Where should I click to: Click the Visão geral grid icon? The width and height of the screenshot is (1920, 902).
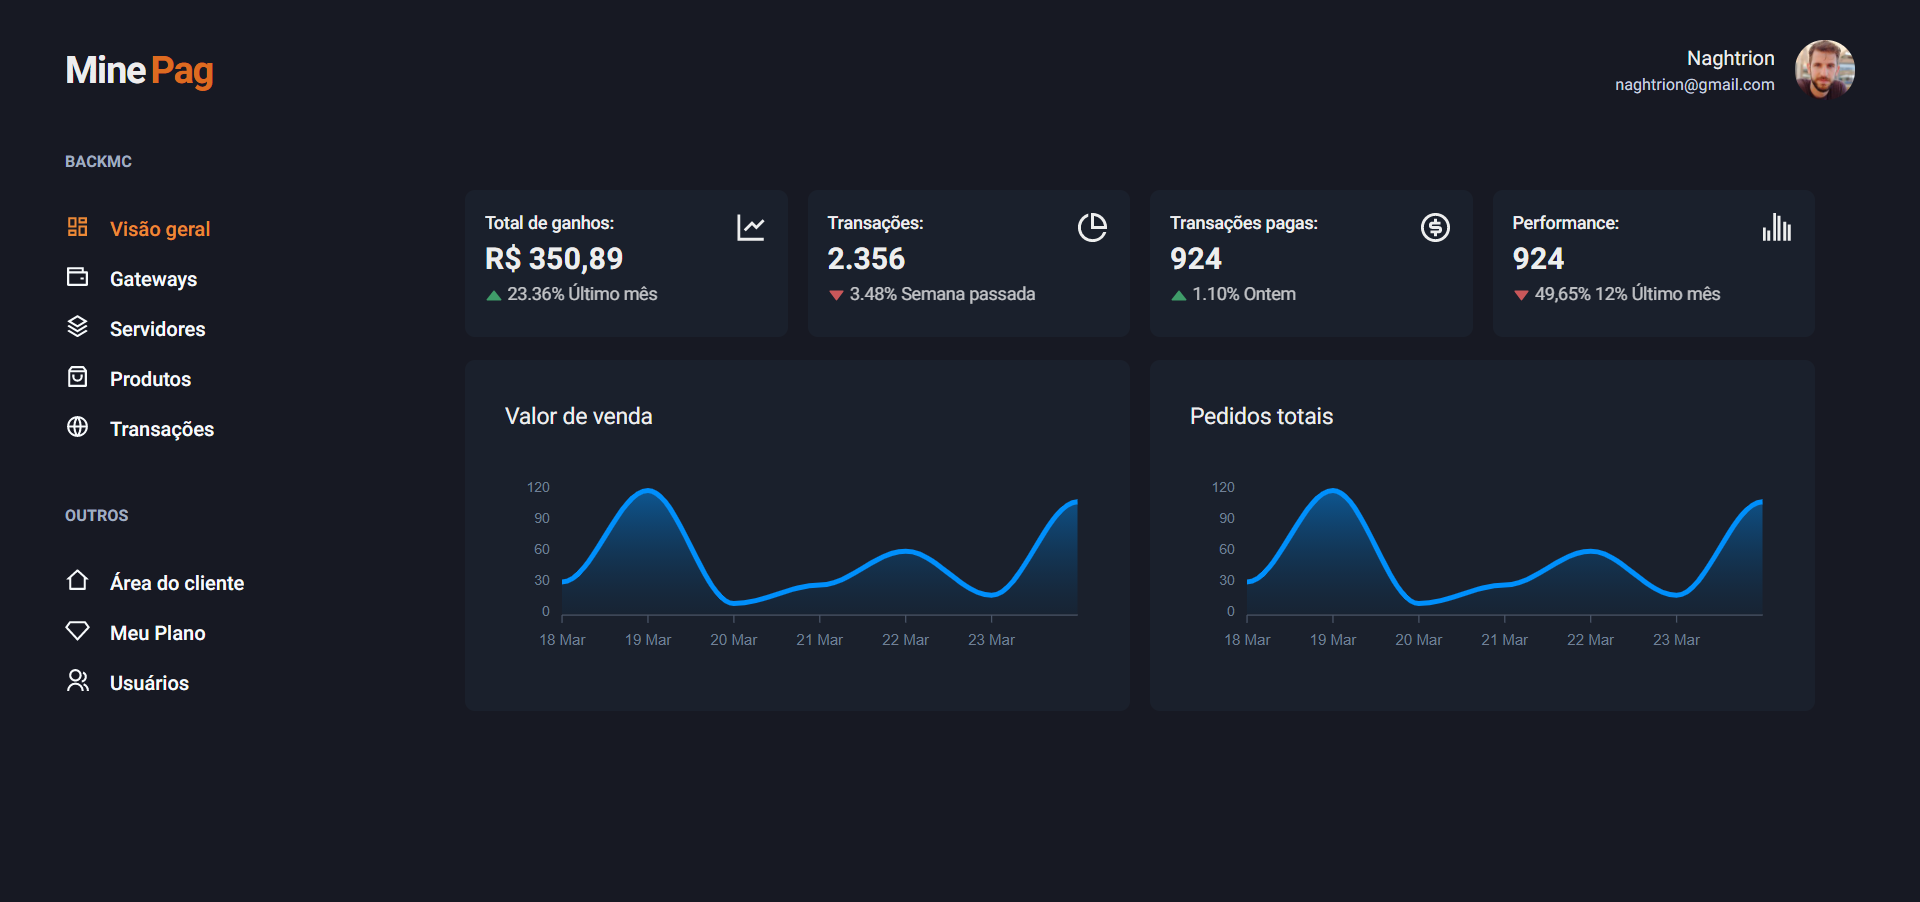(x=77, y=227)
